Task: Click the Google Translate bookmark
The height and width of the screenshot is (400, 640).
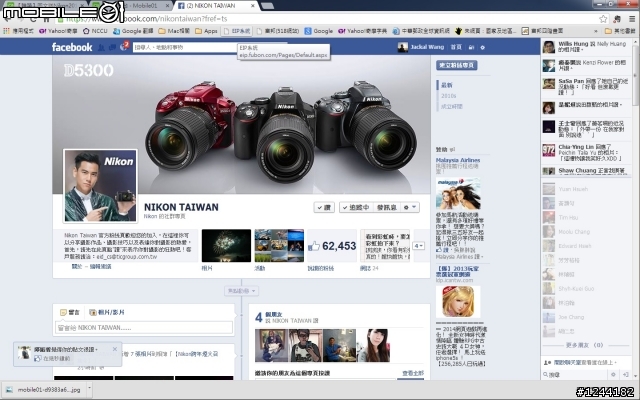Action: tap(133, 31)
